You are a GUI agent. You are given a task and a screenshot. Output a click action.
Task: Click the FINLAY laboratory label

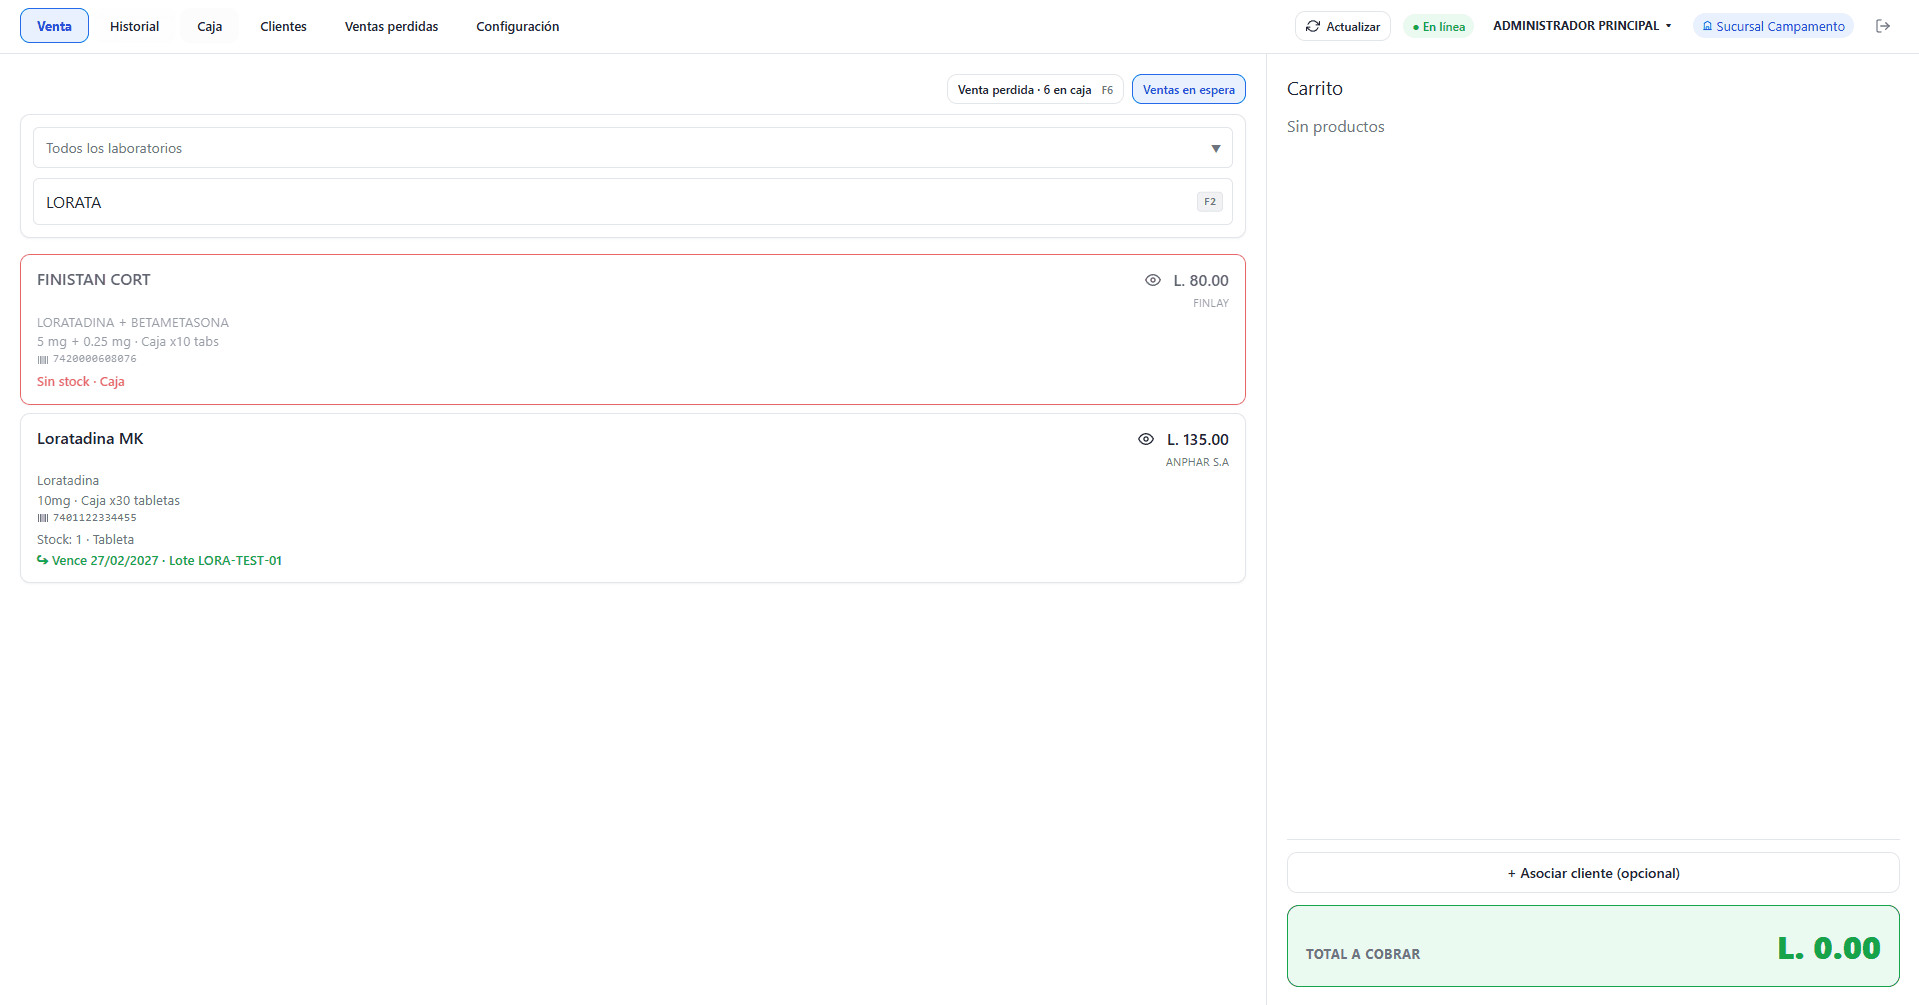(x=1211, y=303)
